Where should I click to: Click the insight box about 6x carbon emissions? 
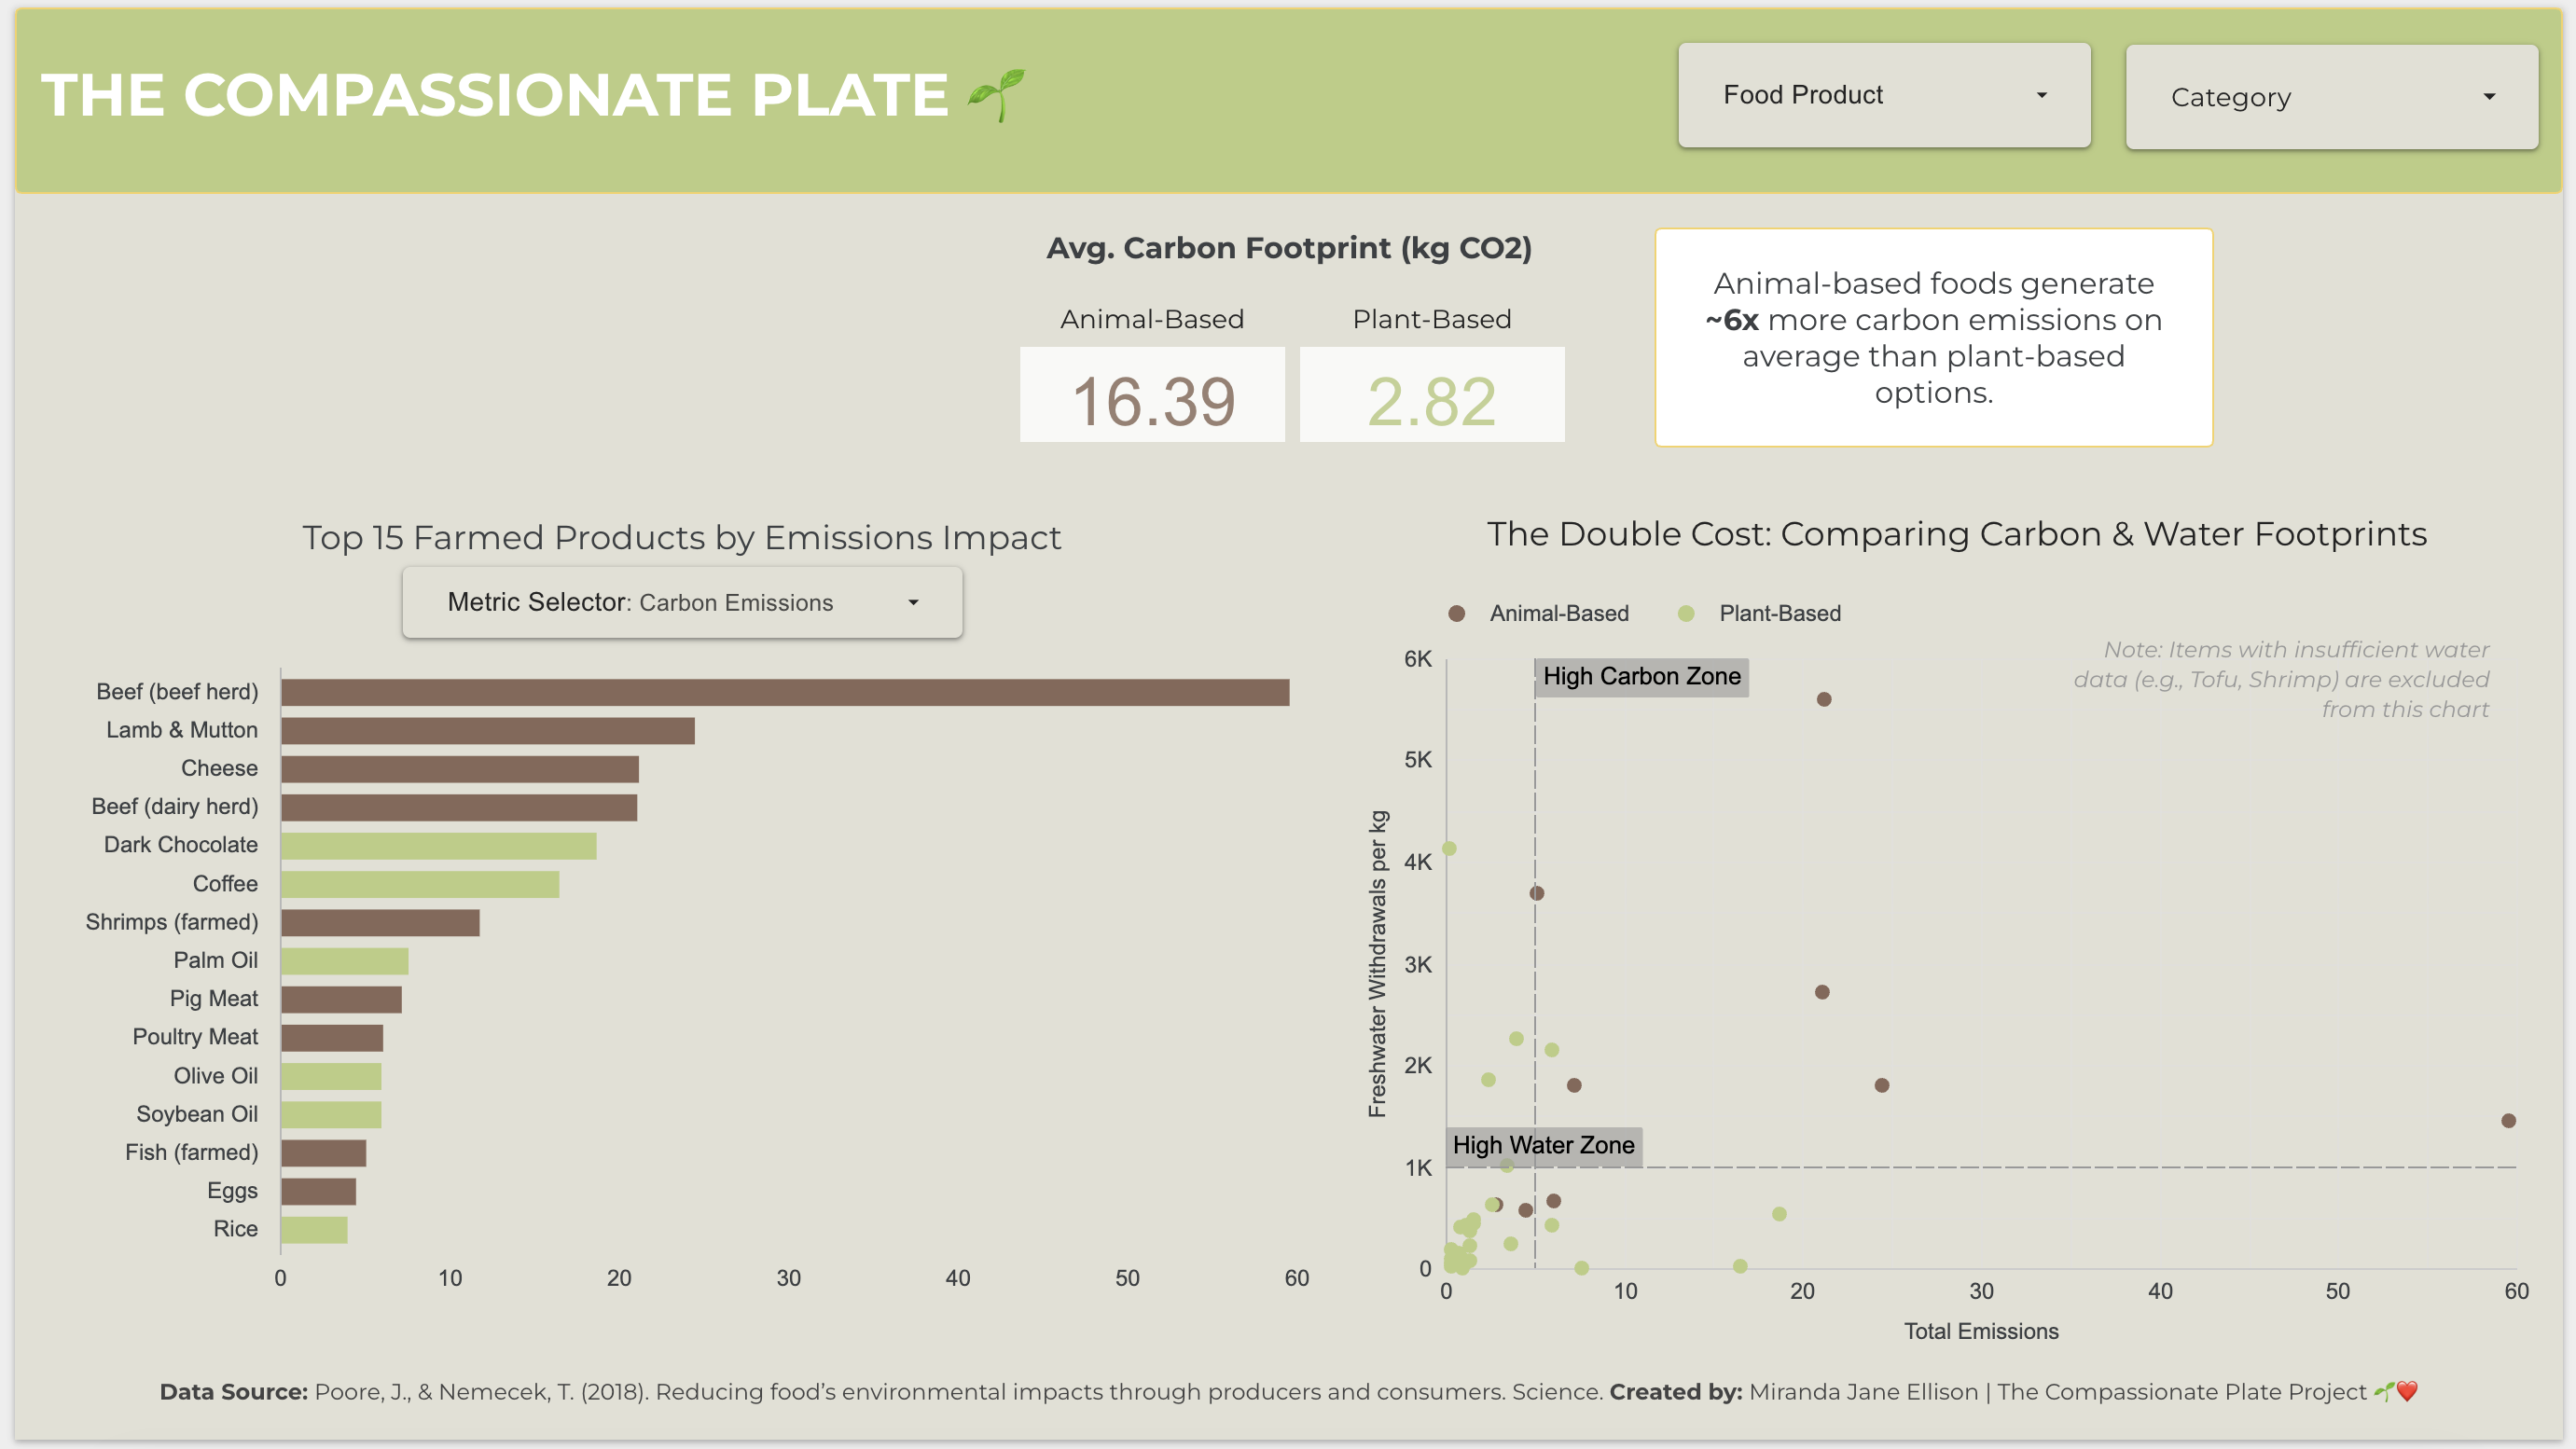point(1934,338)
